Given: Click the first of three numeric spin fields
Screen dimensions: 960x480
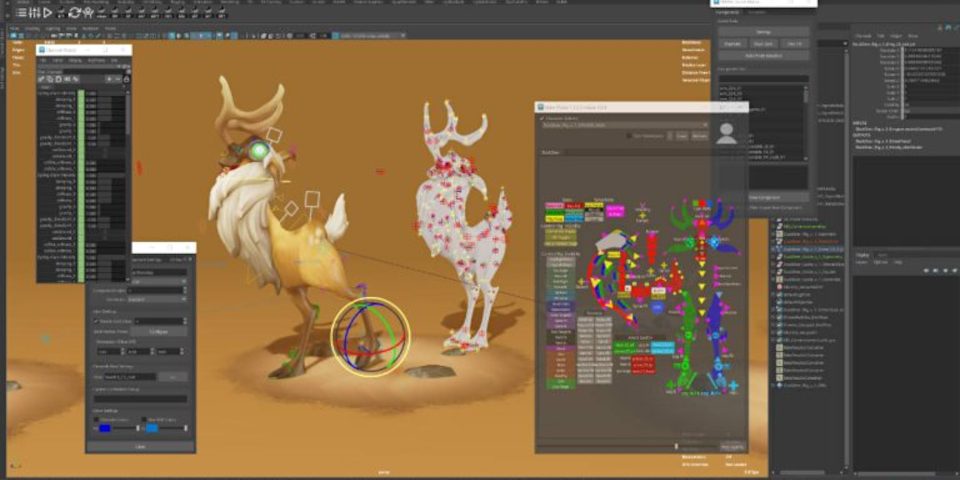Looking at the screenshot, I should coord(110,351).
